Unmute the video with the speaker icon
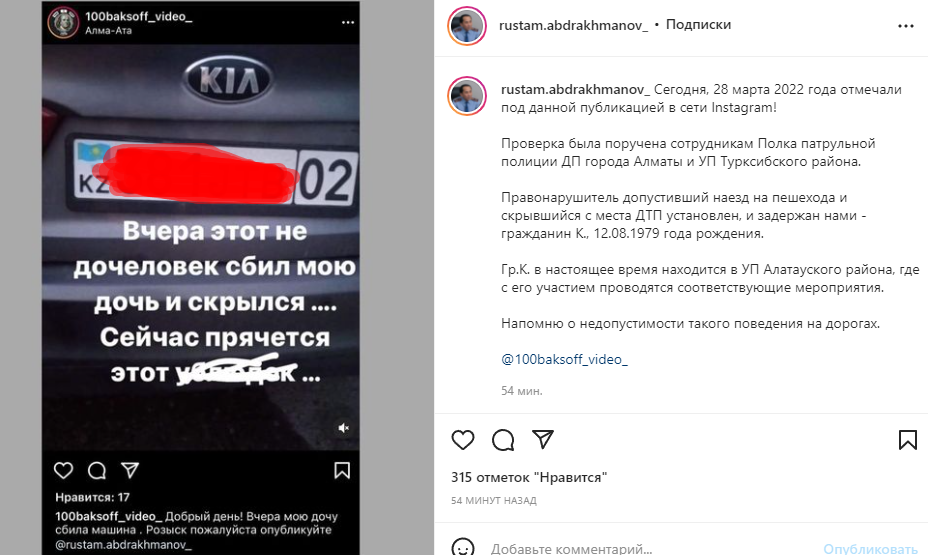Image resolution: width=928 pixels, height=555 pixels. [344, 428]
